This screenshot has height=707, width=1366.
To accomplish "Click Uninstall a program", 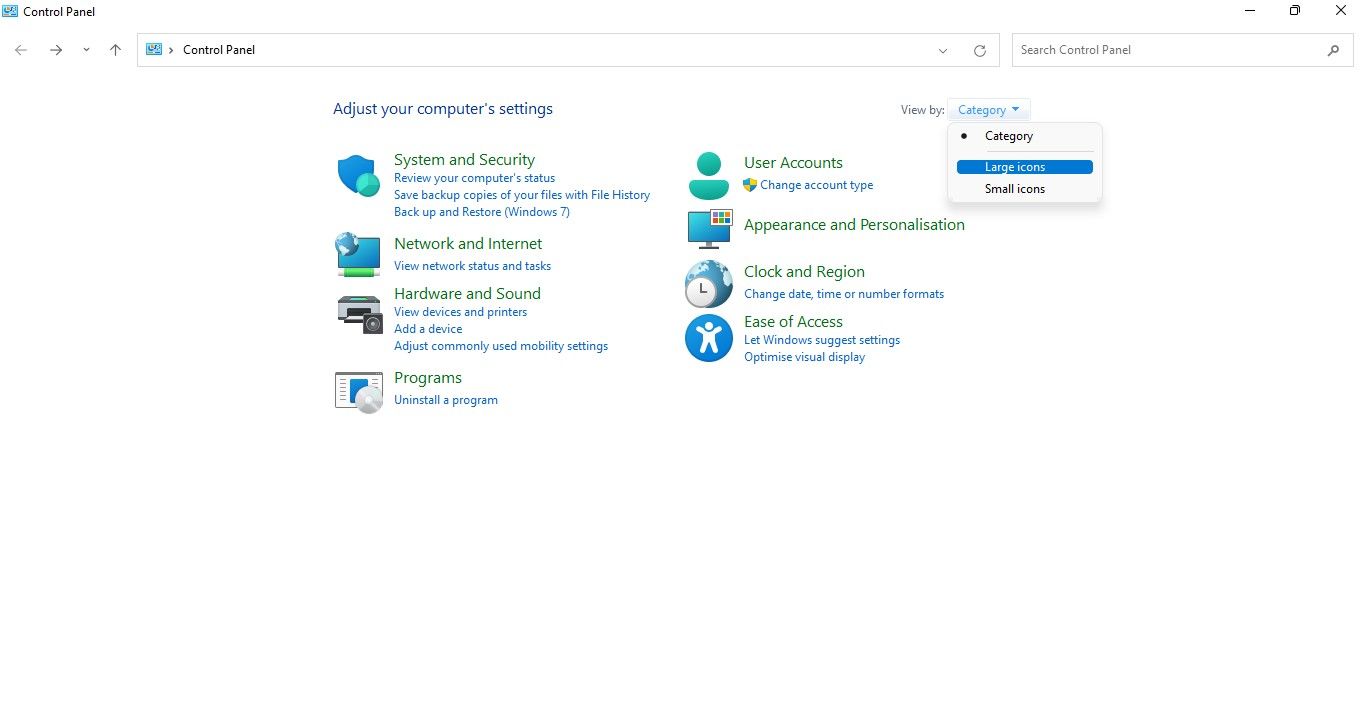I will pyautogui.click(x=446, y=400).
